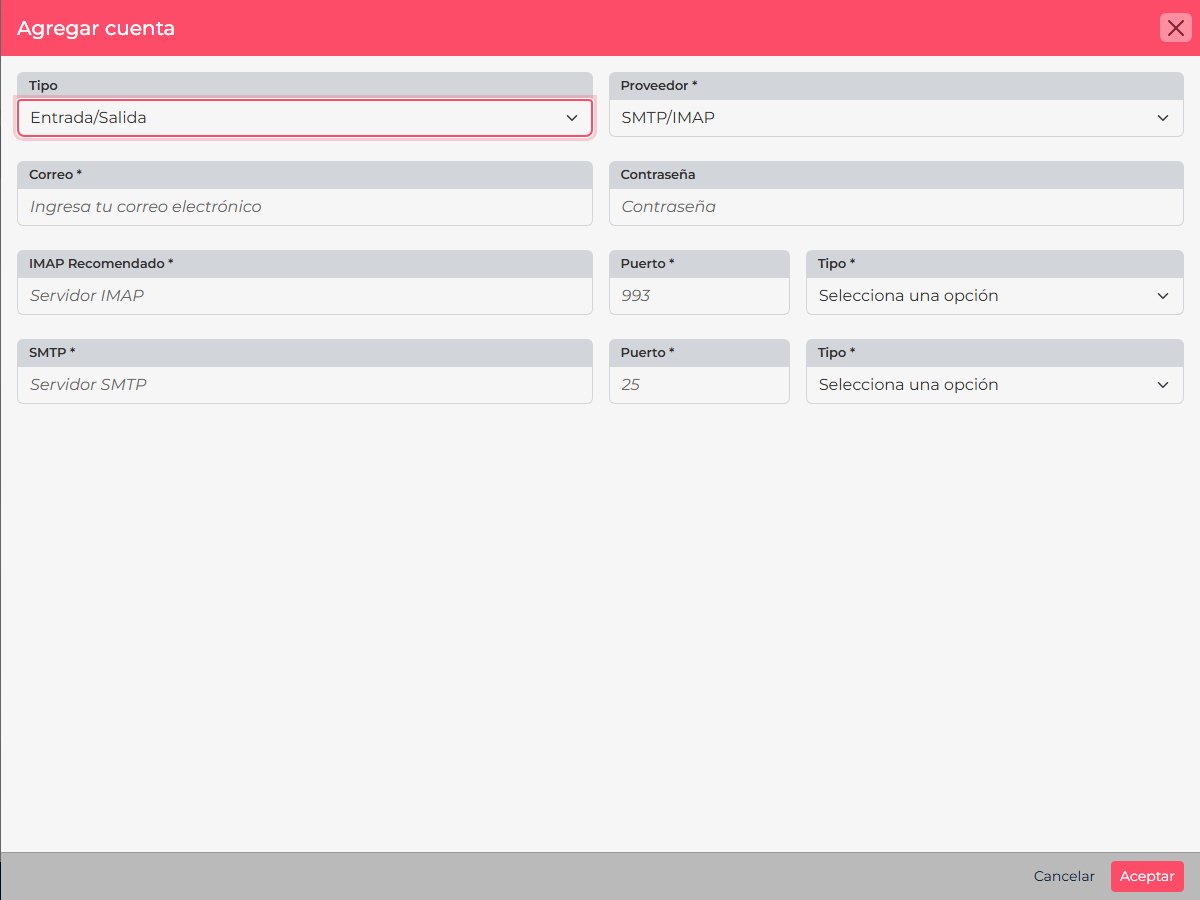The width and height of the screenshot is (1200, 900).
Task: Click the IMAP Puerto 993 field
Action: tap(699, 296)
